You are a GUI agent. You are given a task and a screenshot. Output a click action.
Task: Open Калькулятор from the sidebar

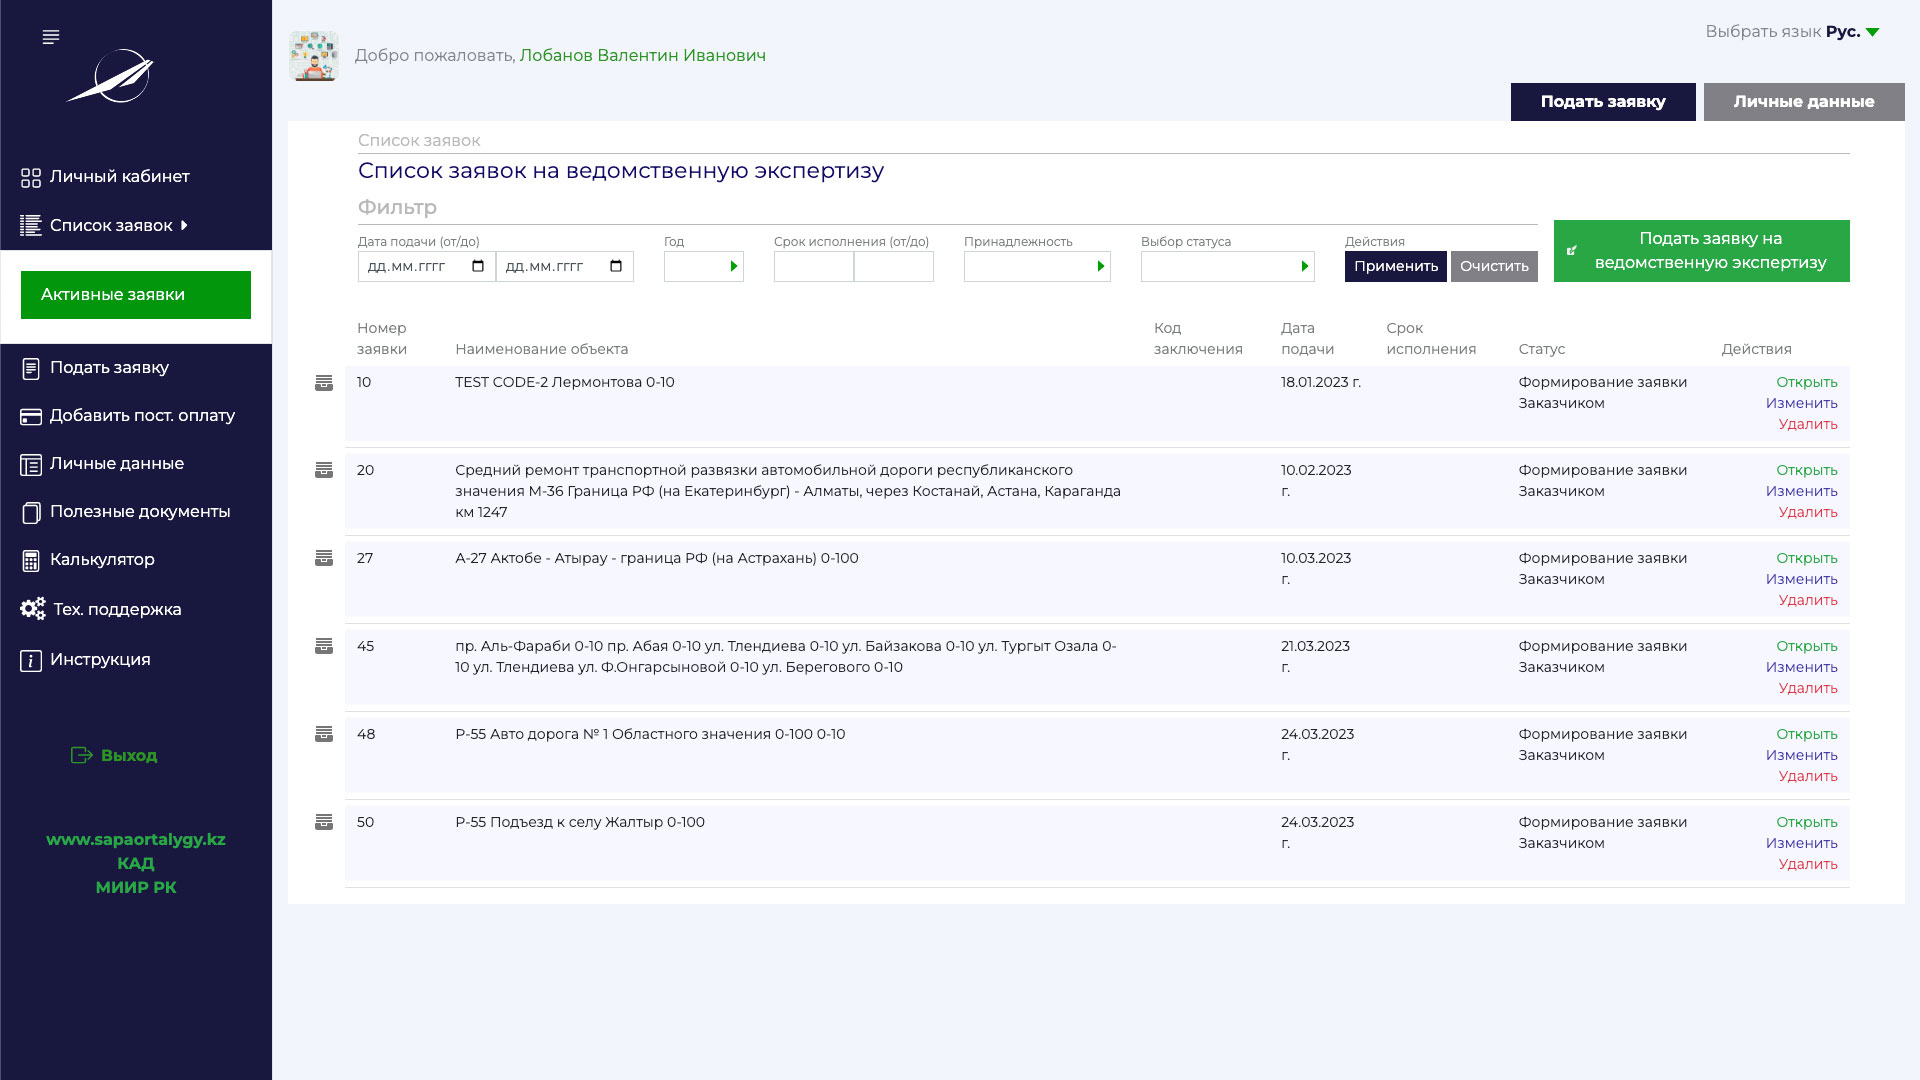(101, 560)
